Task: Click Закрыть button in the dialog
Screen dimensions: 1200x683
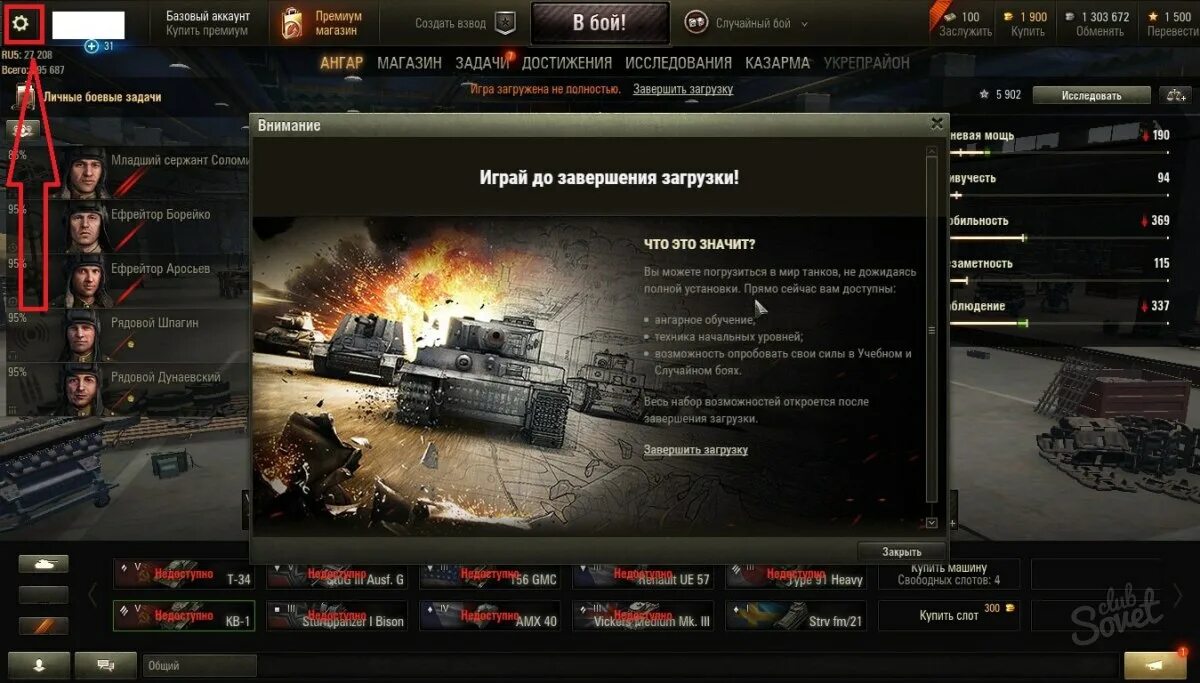Action: pyautogui.click(x=901, y=551)
